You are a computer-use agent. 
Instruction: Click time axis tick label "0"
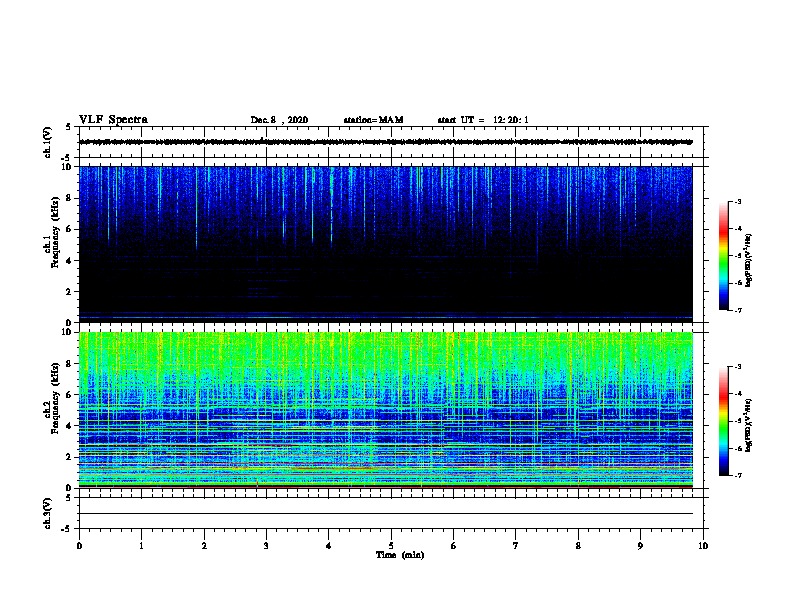click(79, 545)
